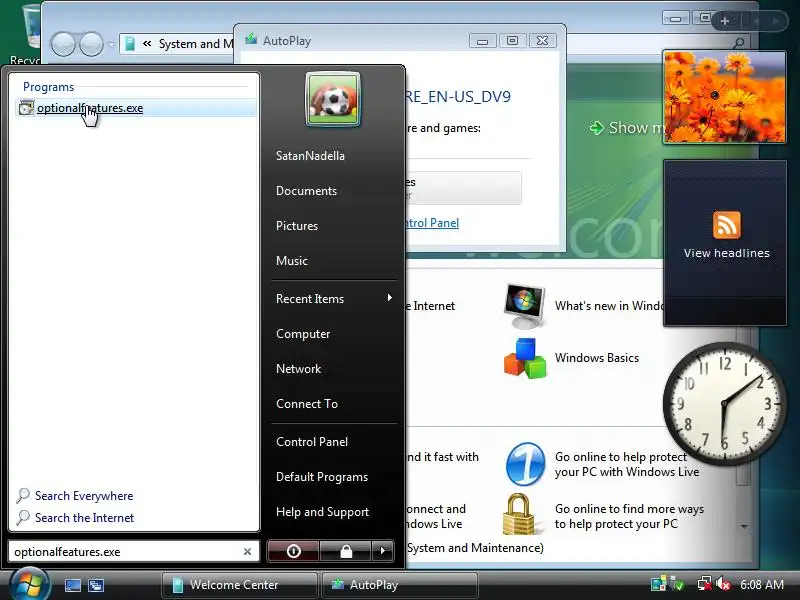Click AutoPlay window title icon
This screenshot has width=800, height=600.
click(251, 39)
